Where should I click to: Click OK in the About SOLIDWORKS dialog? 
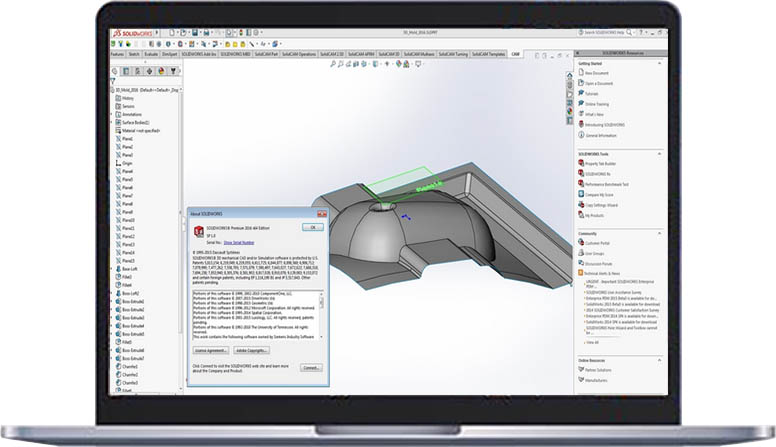(313, 227)
